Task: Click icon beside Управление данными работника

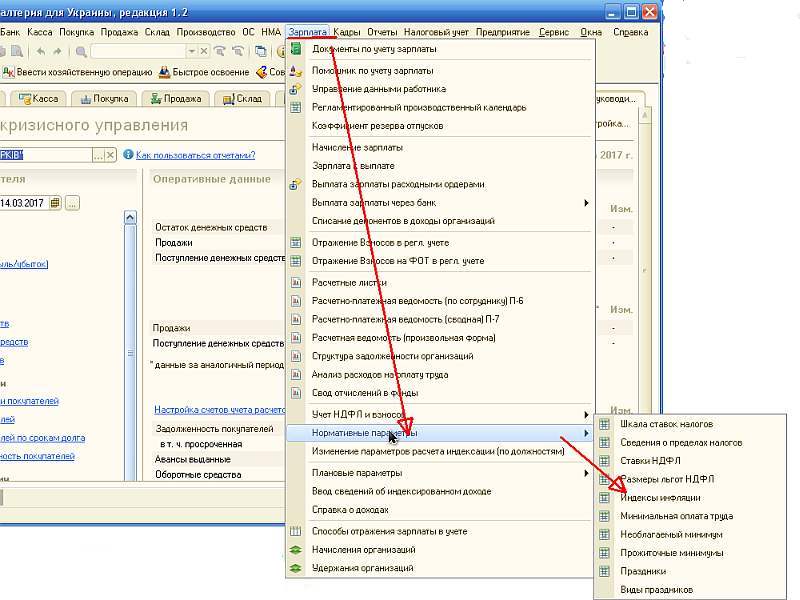Action: pyautogui.click(x=295, y=89)
